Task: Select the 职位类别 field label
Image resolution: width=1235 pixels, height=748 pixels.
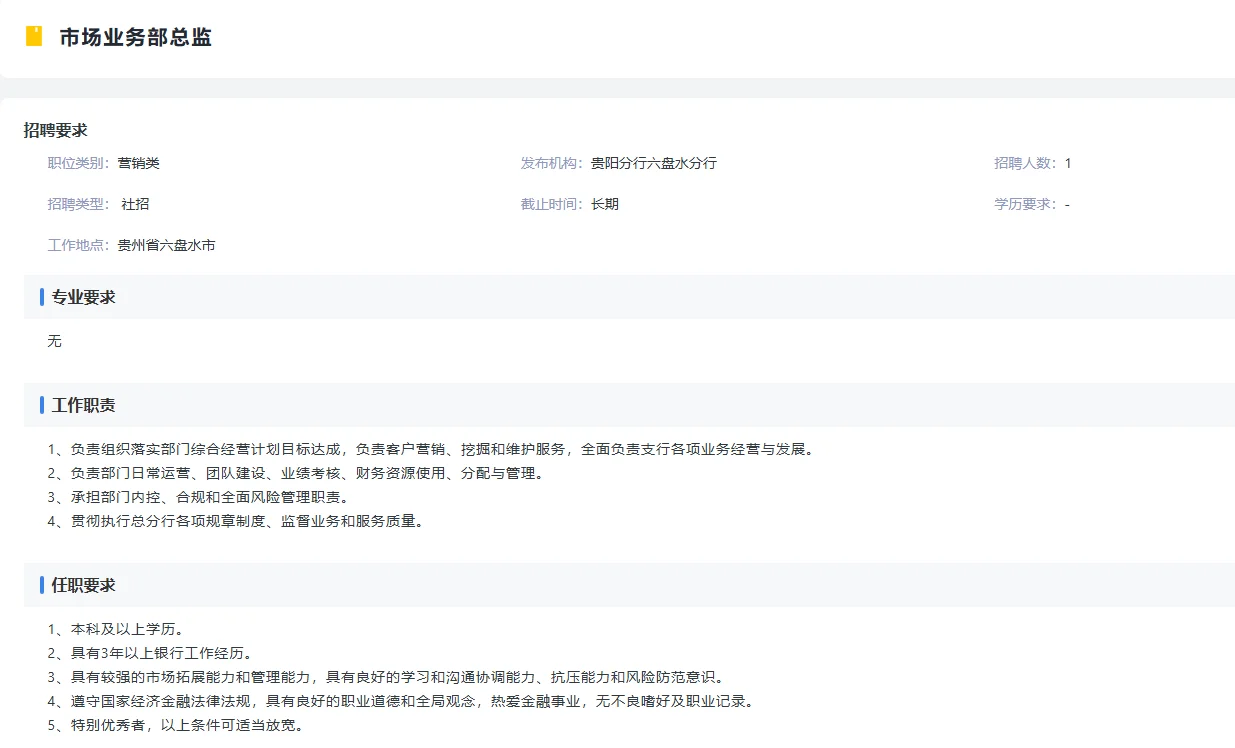Action: tap(77, 162)
